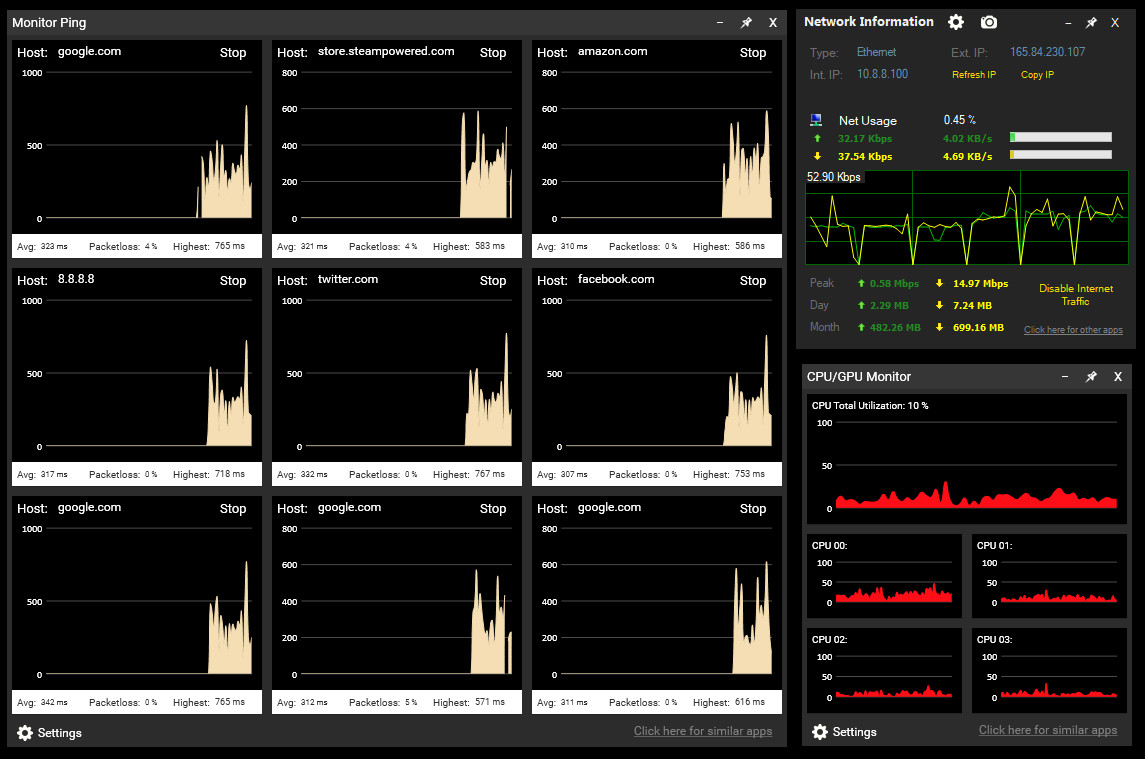1145x759 pixels.
Task: Open CPU/GPU Monitor Settings gear
Action: [x=820, y=732]
